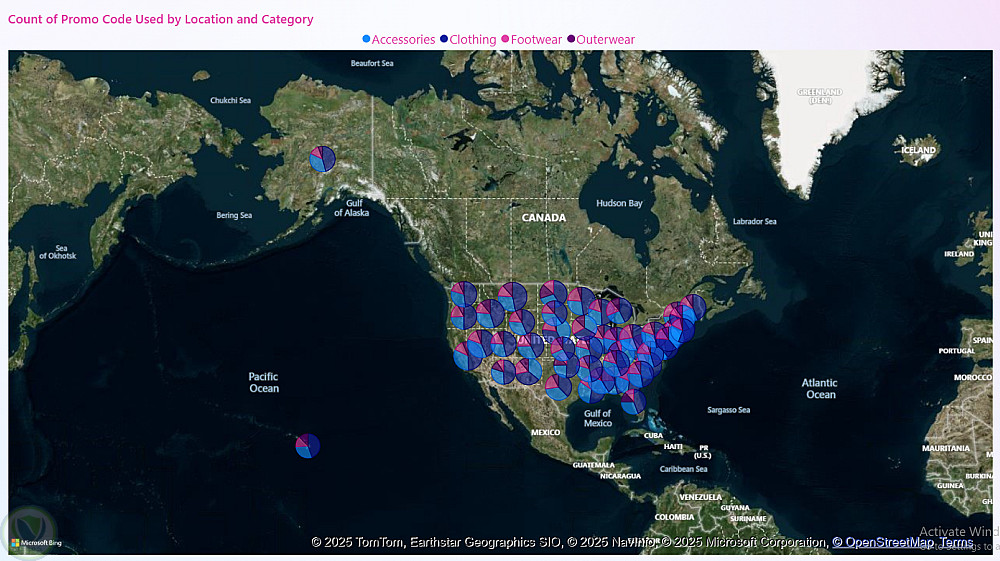
Task: Click the CANADA map label
Action: click(543, 218)
